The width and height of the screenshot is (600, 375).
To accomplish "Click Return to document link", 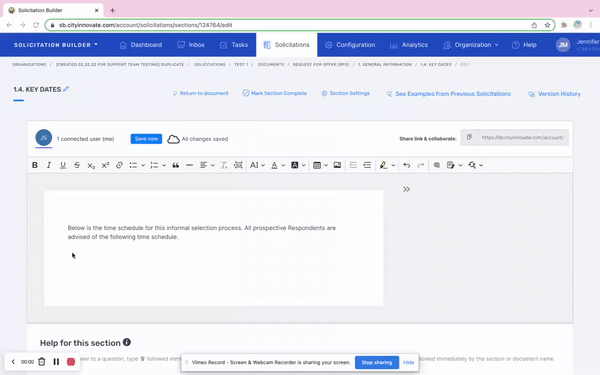I will pos(200,93).
